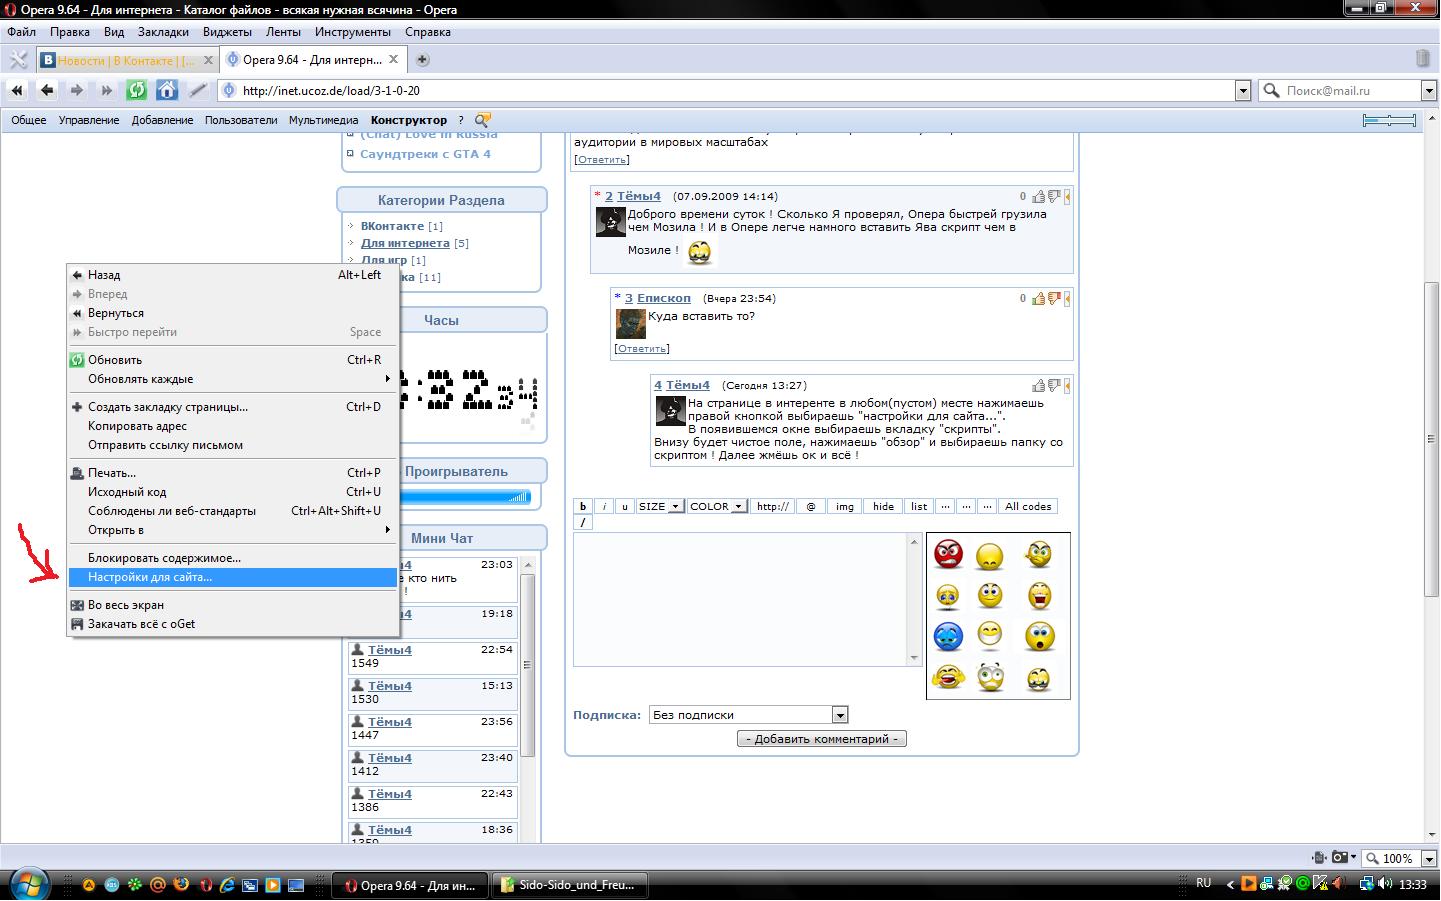Click the slider control in admin bar

[x=1389, y=120]
